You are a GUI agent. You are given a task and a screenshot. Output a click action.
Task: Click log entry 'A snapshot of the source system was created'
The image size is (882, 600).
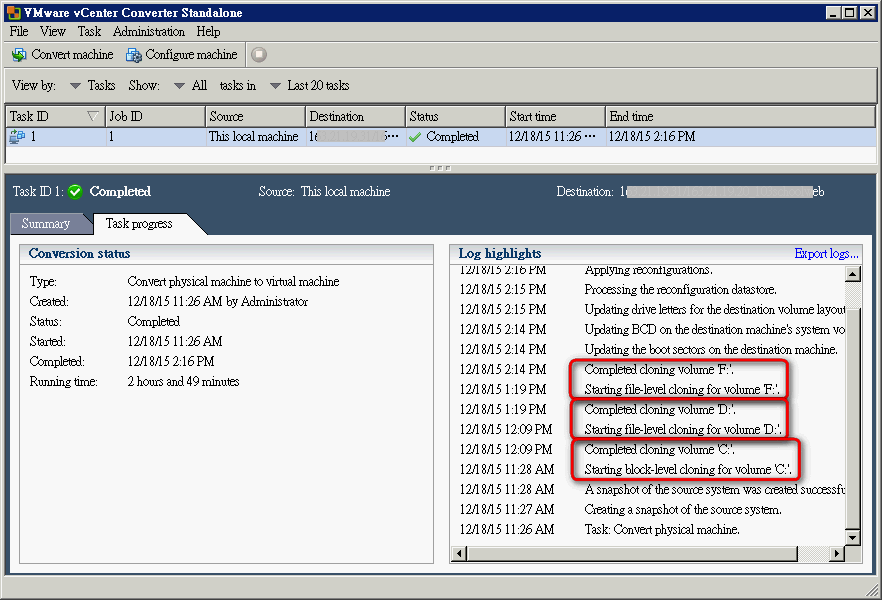(x=714, y=490)
